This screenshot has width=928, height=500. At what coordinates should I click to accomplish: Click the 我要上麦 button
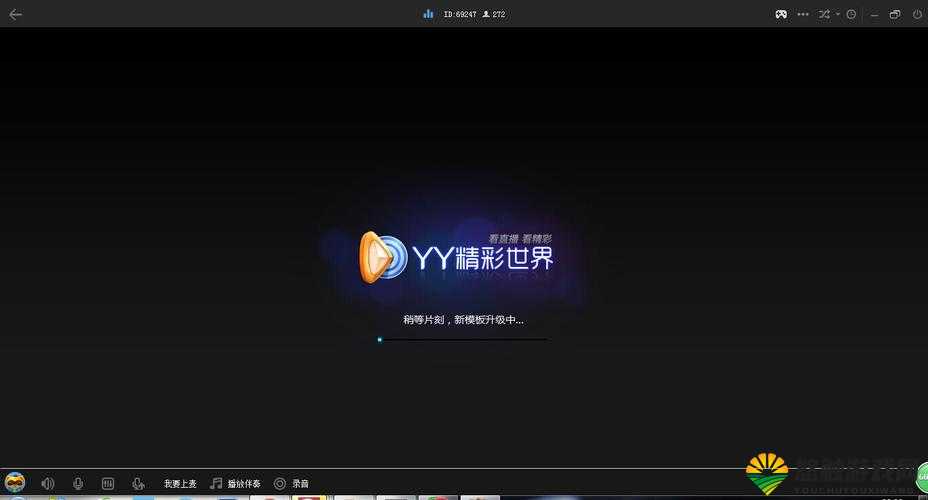(180, 483)
